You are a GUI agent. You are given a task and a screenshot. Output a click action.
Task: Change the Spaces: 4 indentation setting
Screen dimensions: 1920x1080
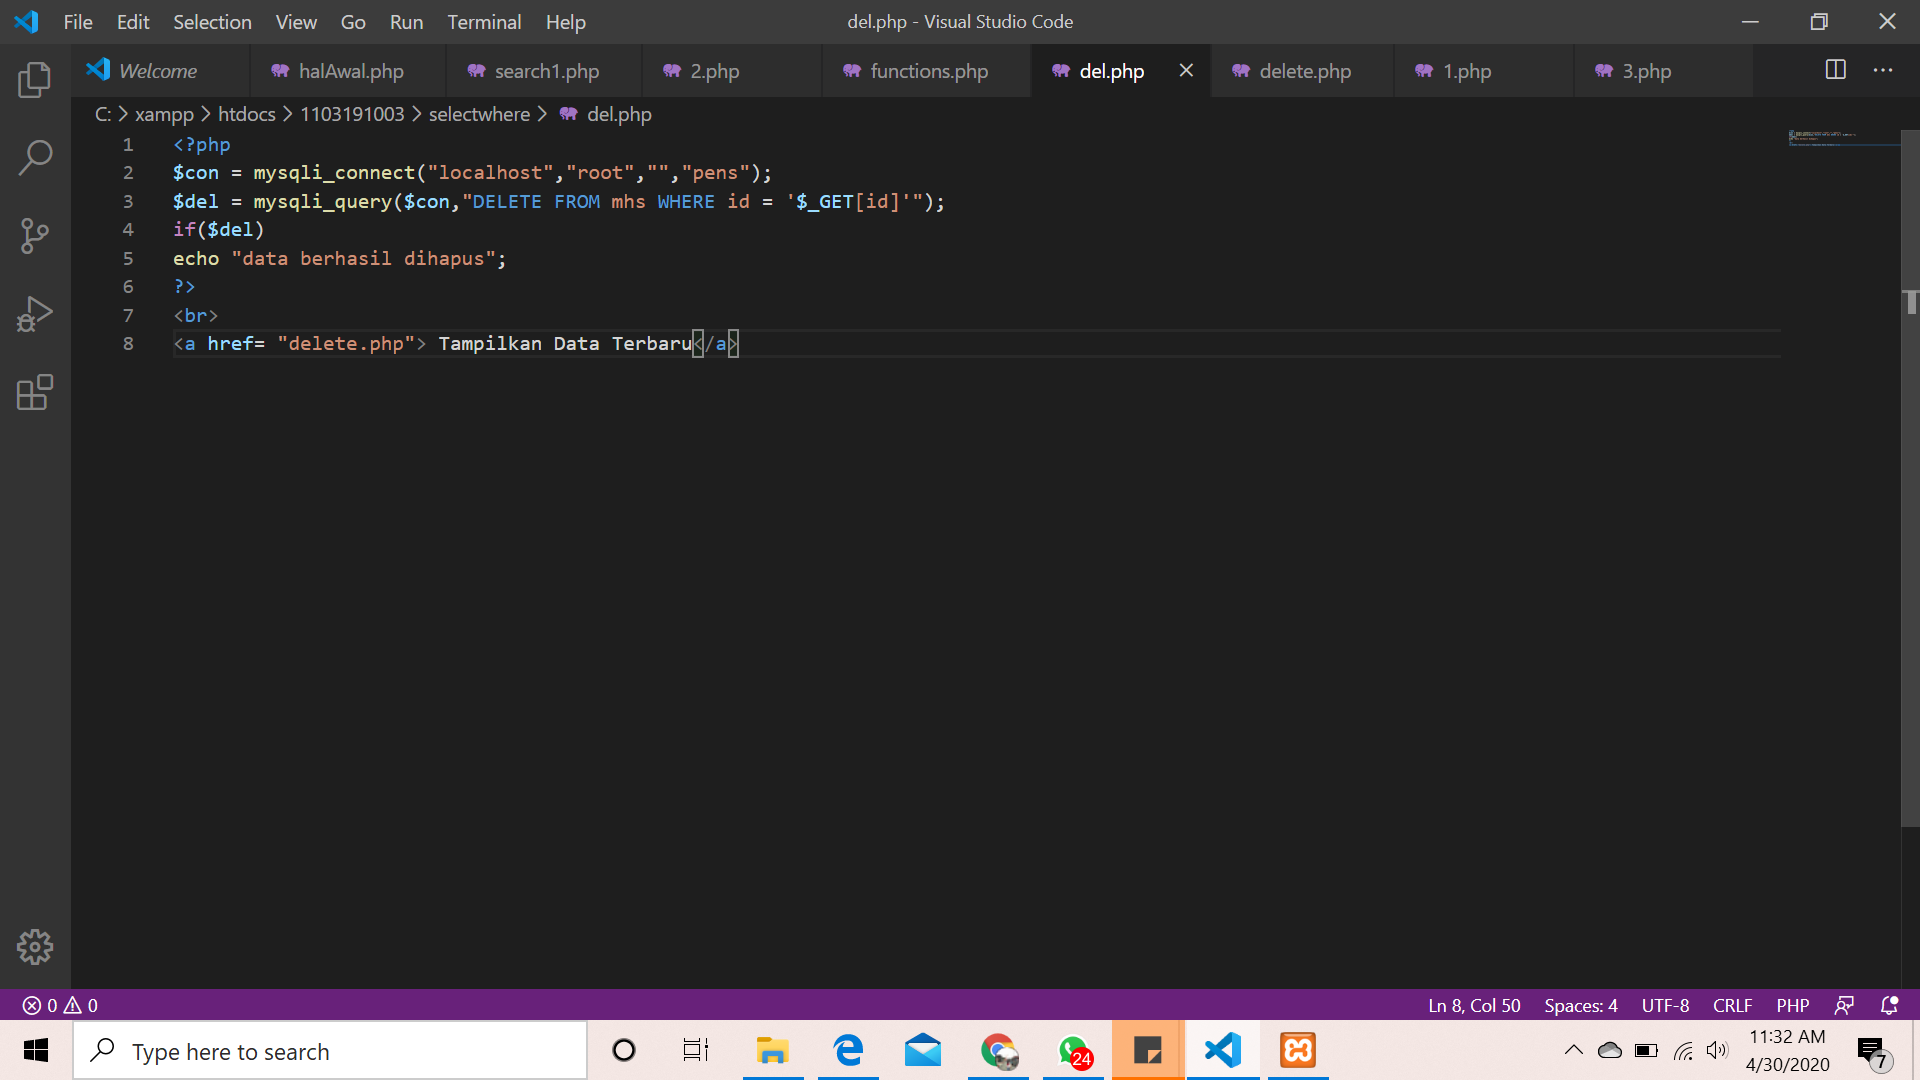coord(1580,1005)
